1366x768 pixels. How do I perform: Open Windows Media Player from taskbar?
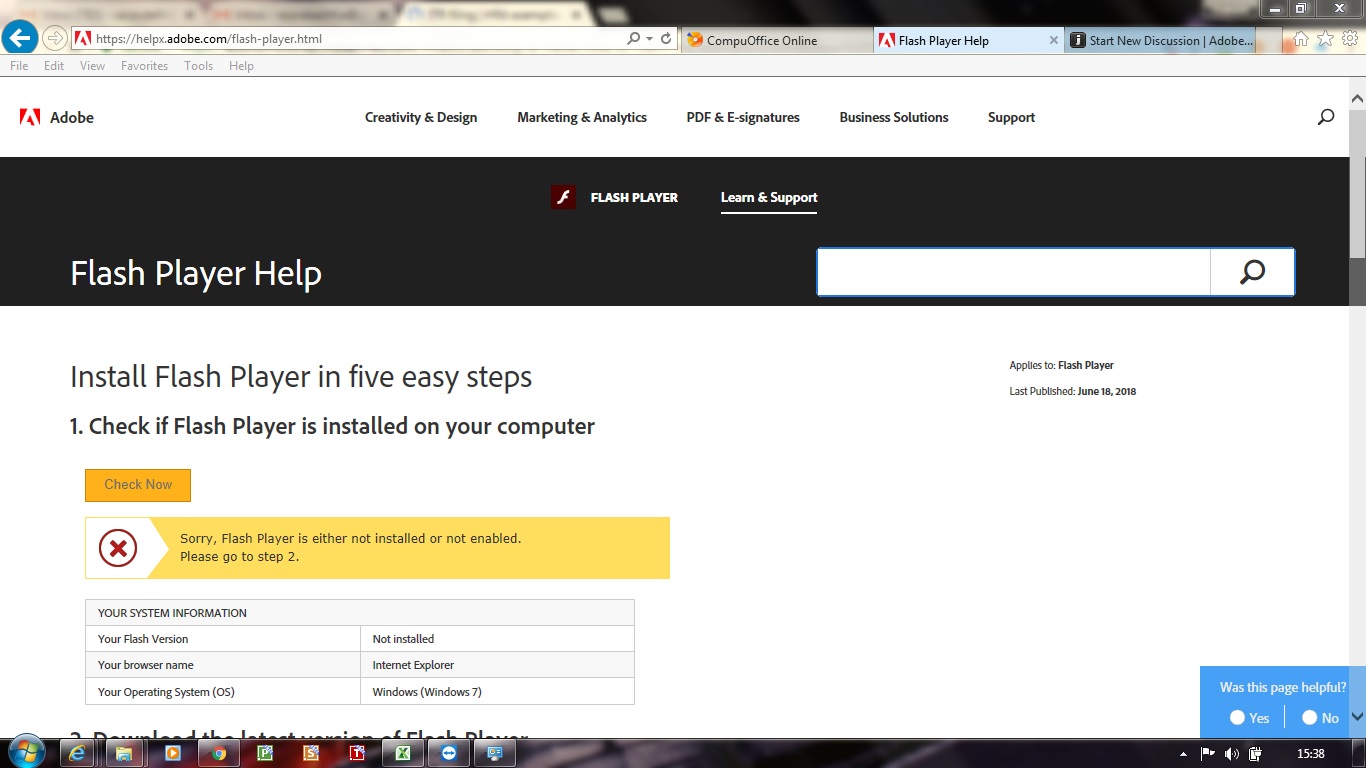pos(172,753)
